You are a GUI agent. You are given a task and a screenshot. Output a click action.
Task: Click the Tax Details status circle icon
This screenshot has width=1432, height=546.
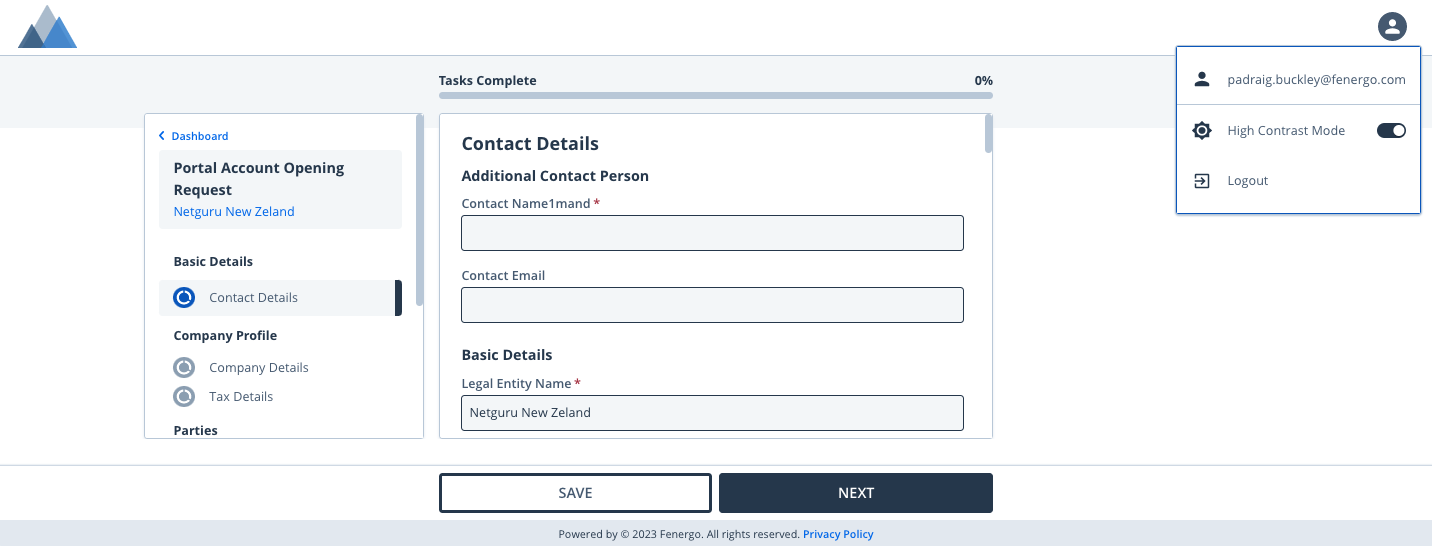click(184, 396)
